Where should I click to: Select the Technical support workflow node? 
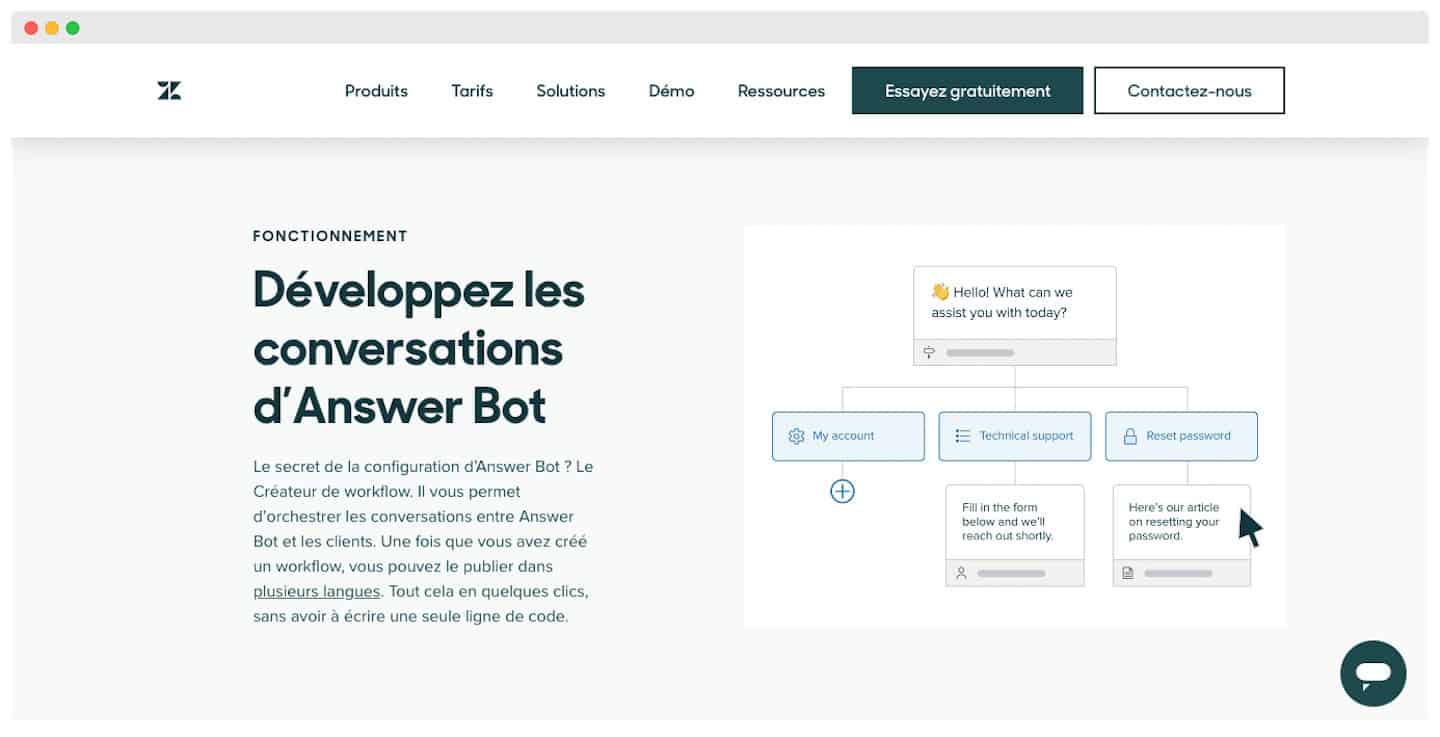tap(1015, 436)
